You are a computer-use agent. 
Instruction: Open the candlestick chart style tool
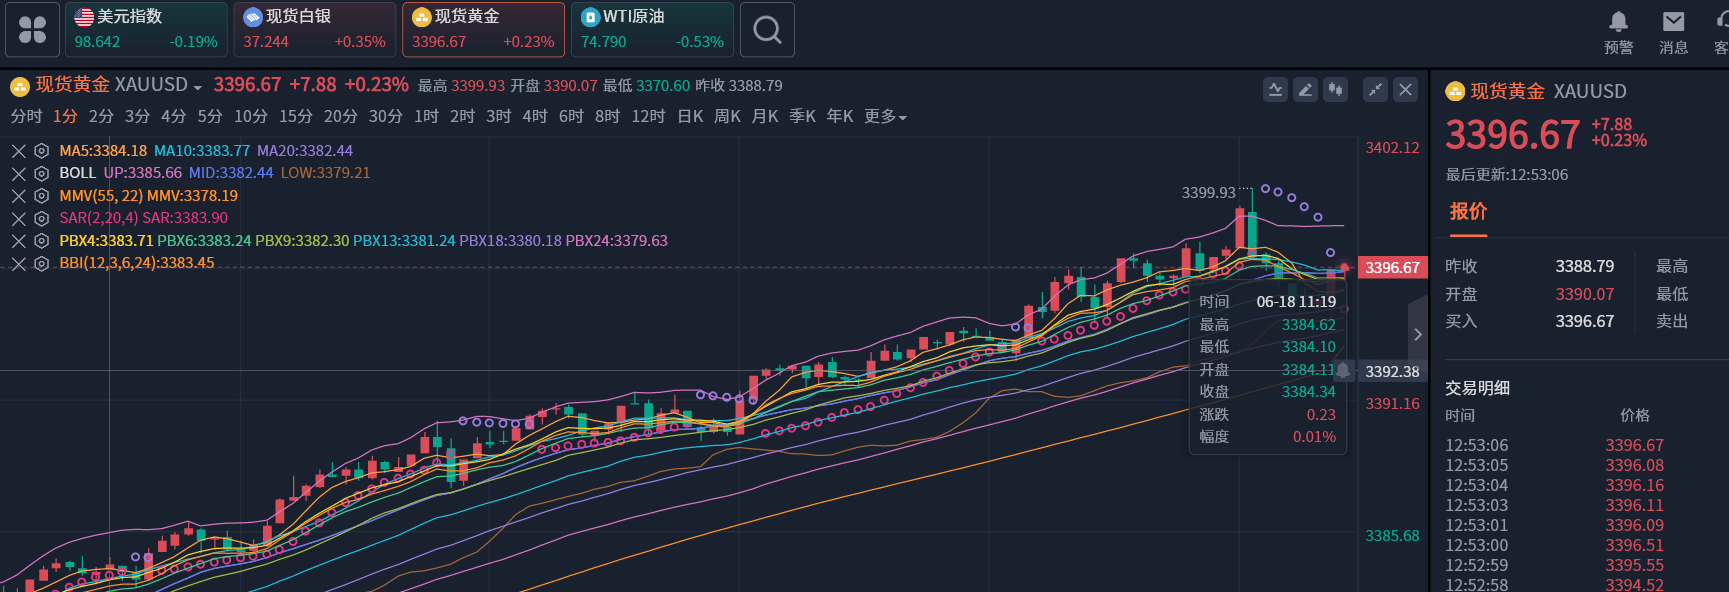coord(1335,90)
